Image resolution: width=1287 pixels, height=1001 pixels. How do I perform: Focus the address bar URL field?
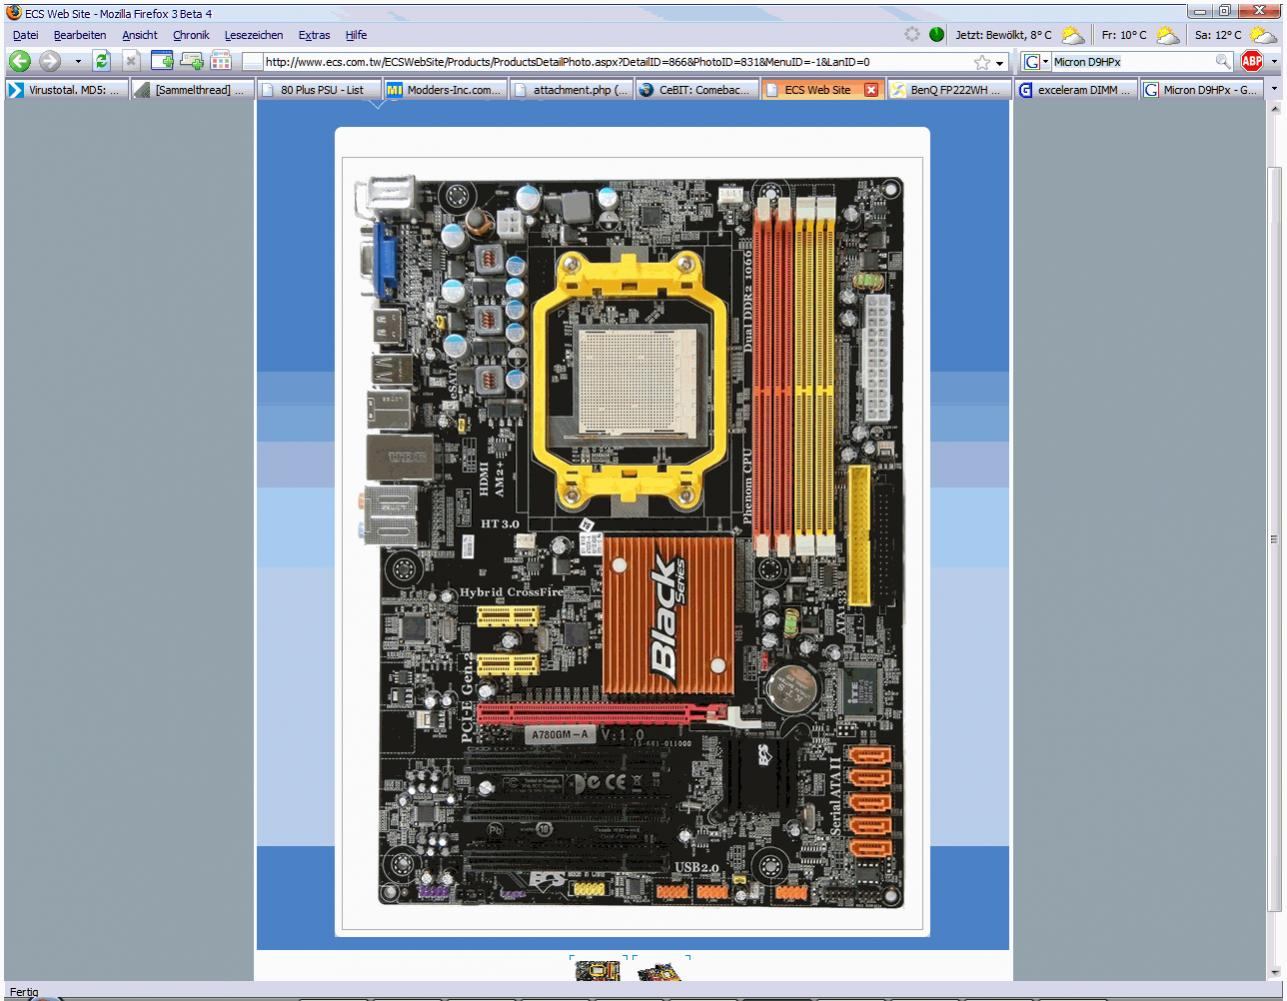[617, 62]
